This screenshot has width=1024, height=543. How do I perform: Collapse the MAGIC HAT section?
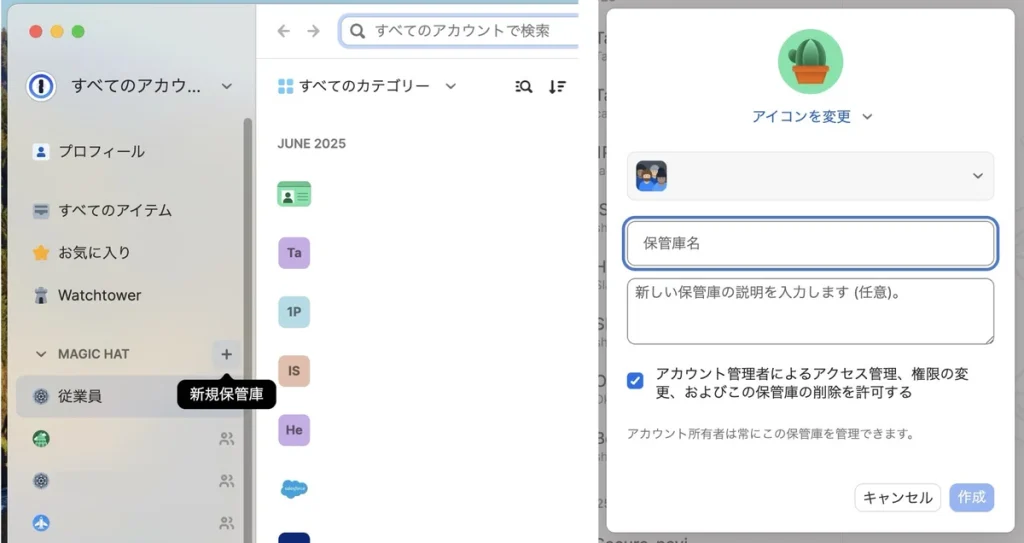[x=41, y=354]
